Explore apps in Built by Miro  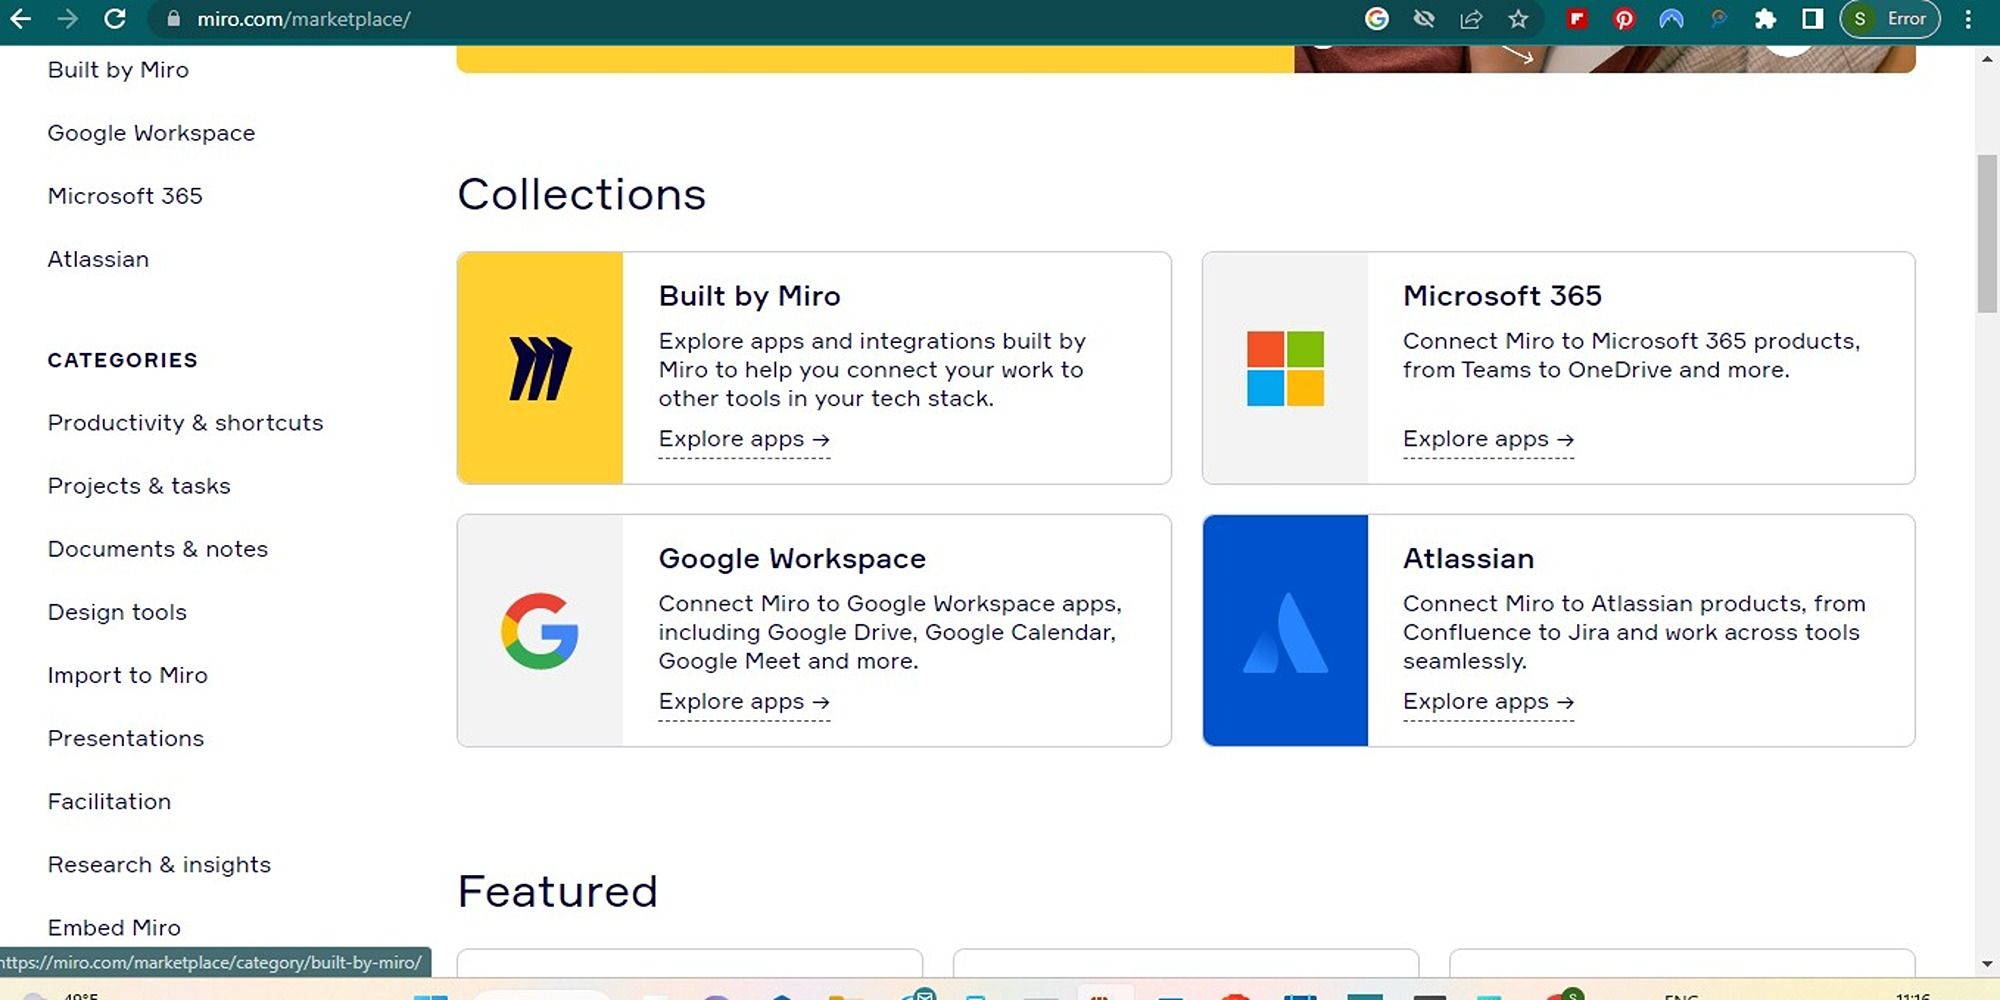click(x=744, y=439)
